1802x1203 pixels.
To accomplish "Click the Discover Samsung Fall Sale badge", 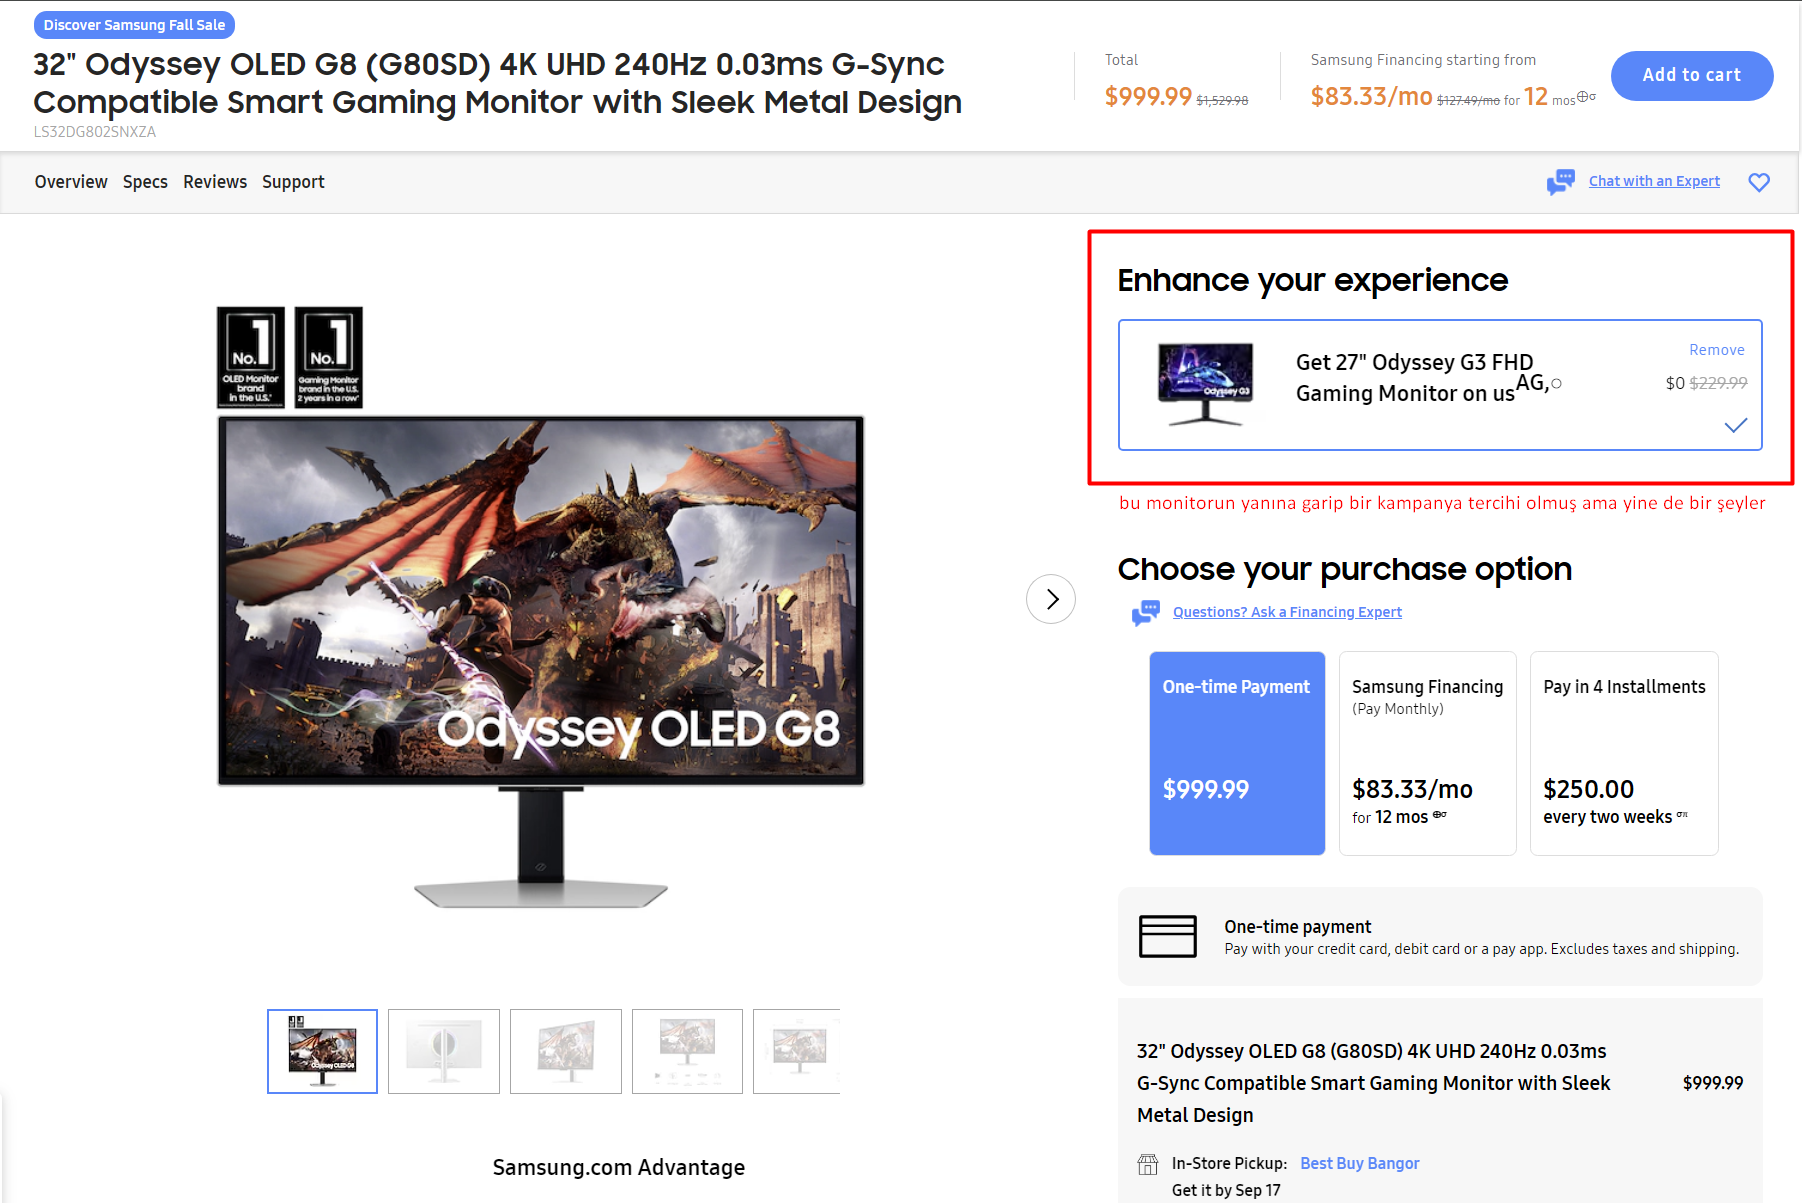I will [x=134, y=25].
